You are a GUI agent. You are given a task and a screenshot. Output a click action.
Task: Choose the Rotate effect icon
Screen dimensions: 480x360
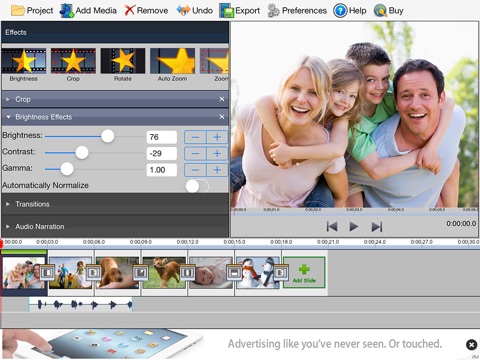coord(123,61)
